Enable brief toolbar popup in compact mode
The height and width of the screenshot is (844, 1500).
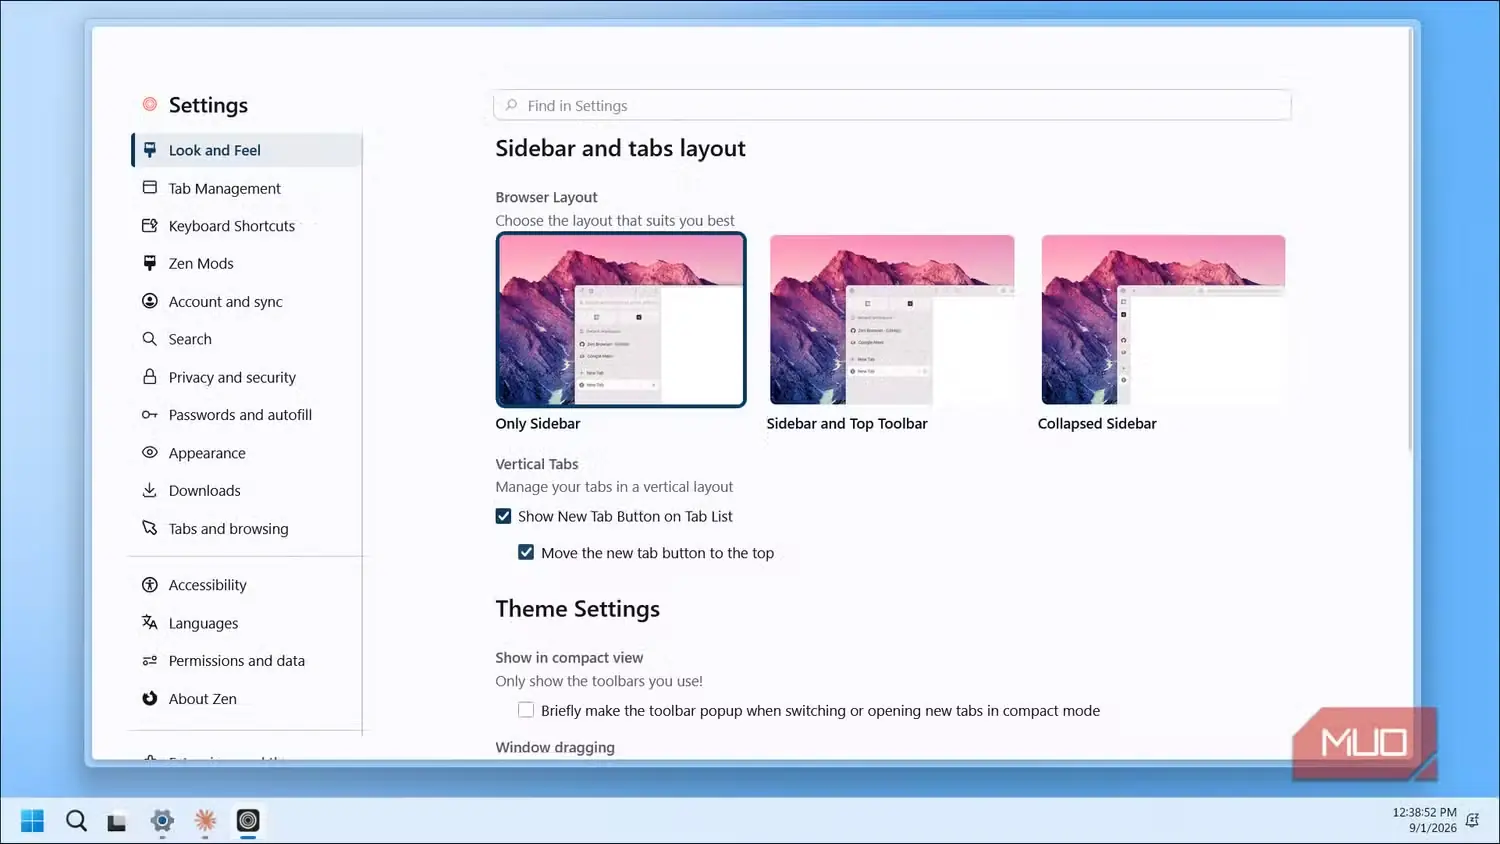coord(526,710)
